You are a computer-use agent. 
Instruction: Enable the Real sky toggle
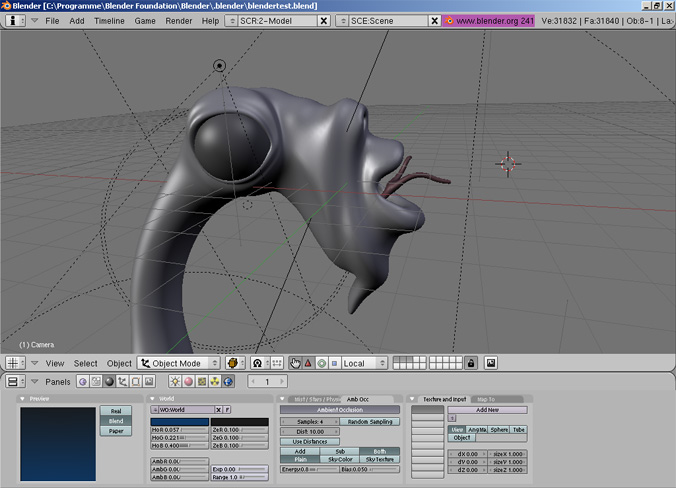(x=116, y=411)
